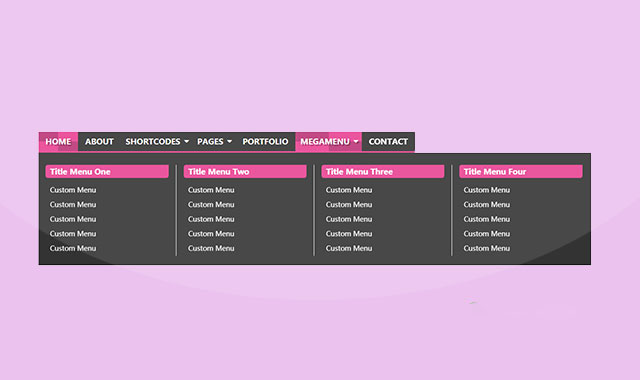Select the Title Menu One header
The height and width of the screenshot is (380, 640).
pyautogui.click(x=107, y=171)
